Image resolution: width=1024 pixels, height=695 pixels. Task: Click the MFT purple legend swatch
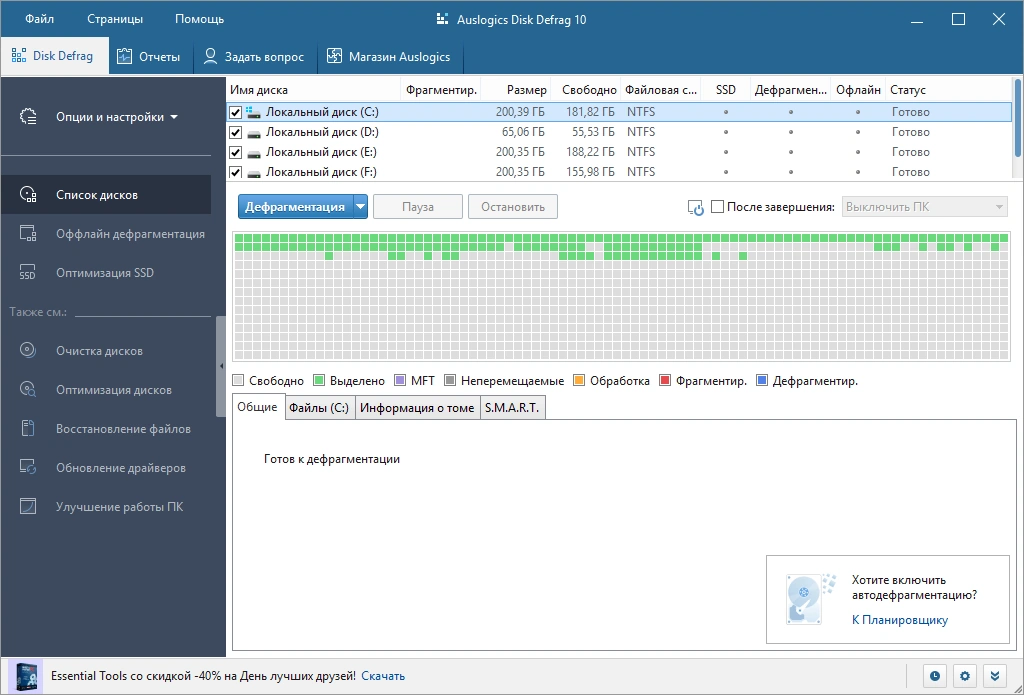[x=400, y=381]
